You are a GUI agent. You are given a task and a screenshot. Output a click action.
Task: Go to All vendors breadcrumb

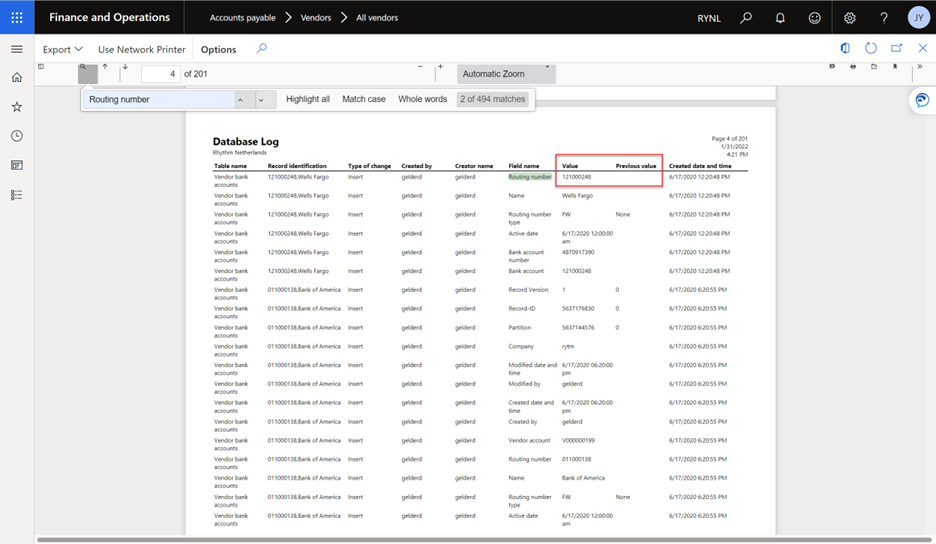377,18
